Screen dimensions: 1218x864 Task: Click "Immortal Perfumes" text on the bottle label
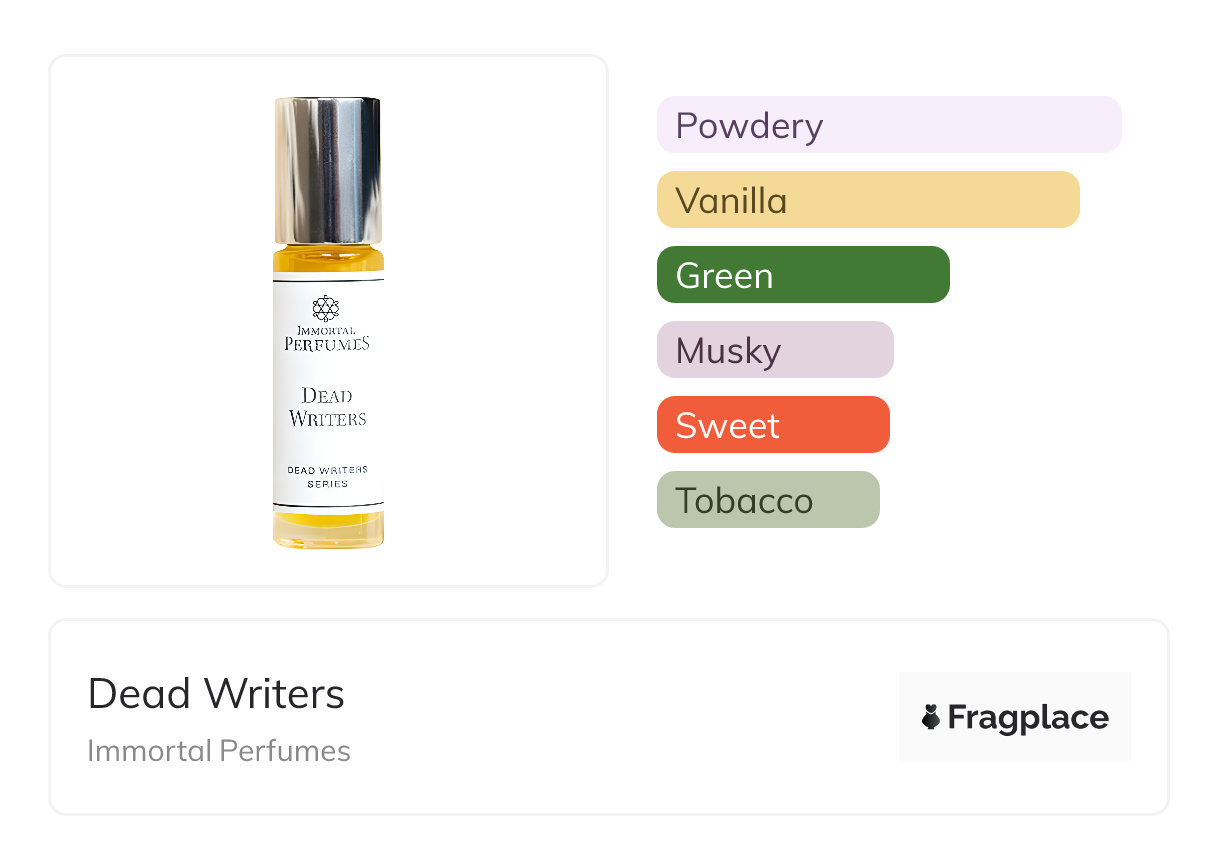[x=327, y=337]
